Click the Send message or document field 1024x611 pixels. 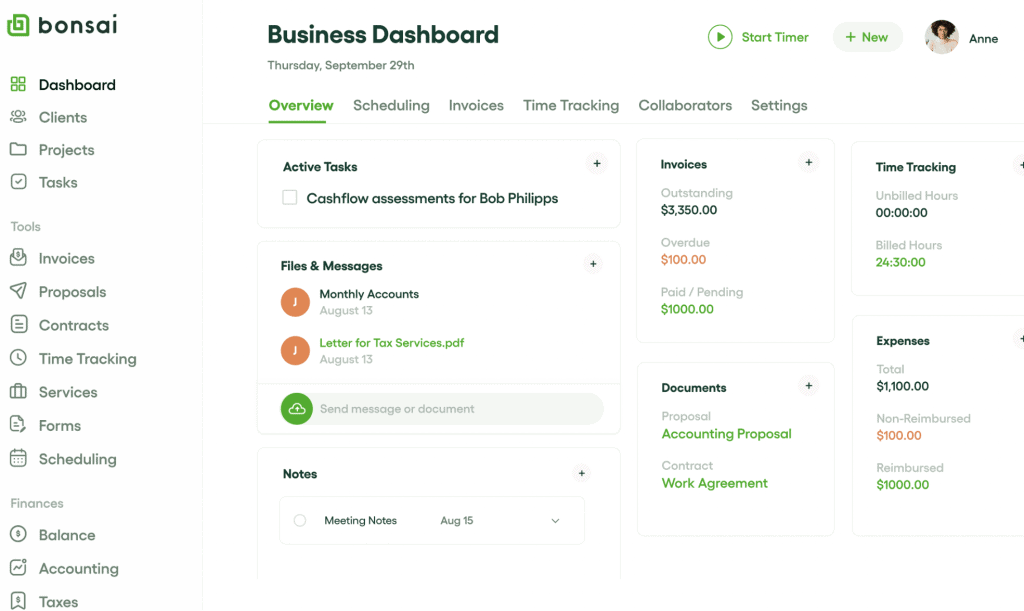coord(430,408)
